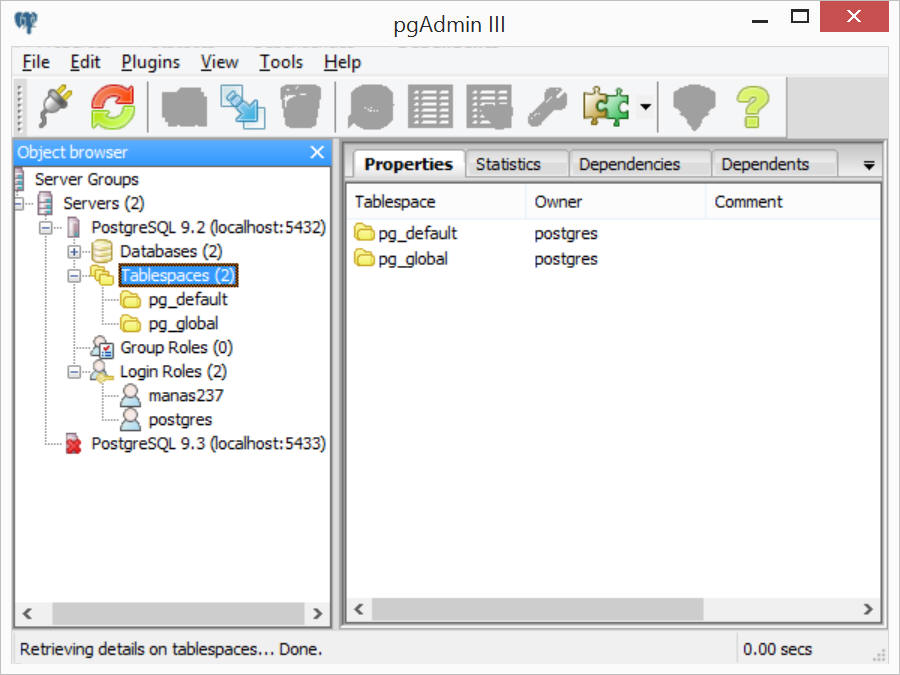Image resolution: width=900 pixels, height=675 pixels.
Task: Click the View filtered data icon
Action: pyautogui.click(x=489, y=107)
